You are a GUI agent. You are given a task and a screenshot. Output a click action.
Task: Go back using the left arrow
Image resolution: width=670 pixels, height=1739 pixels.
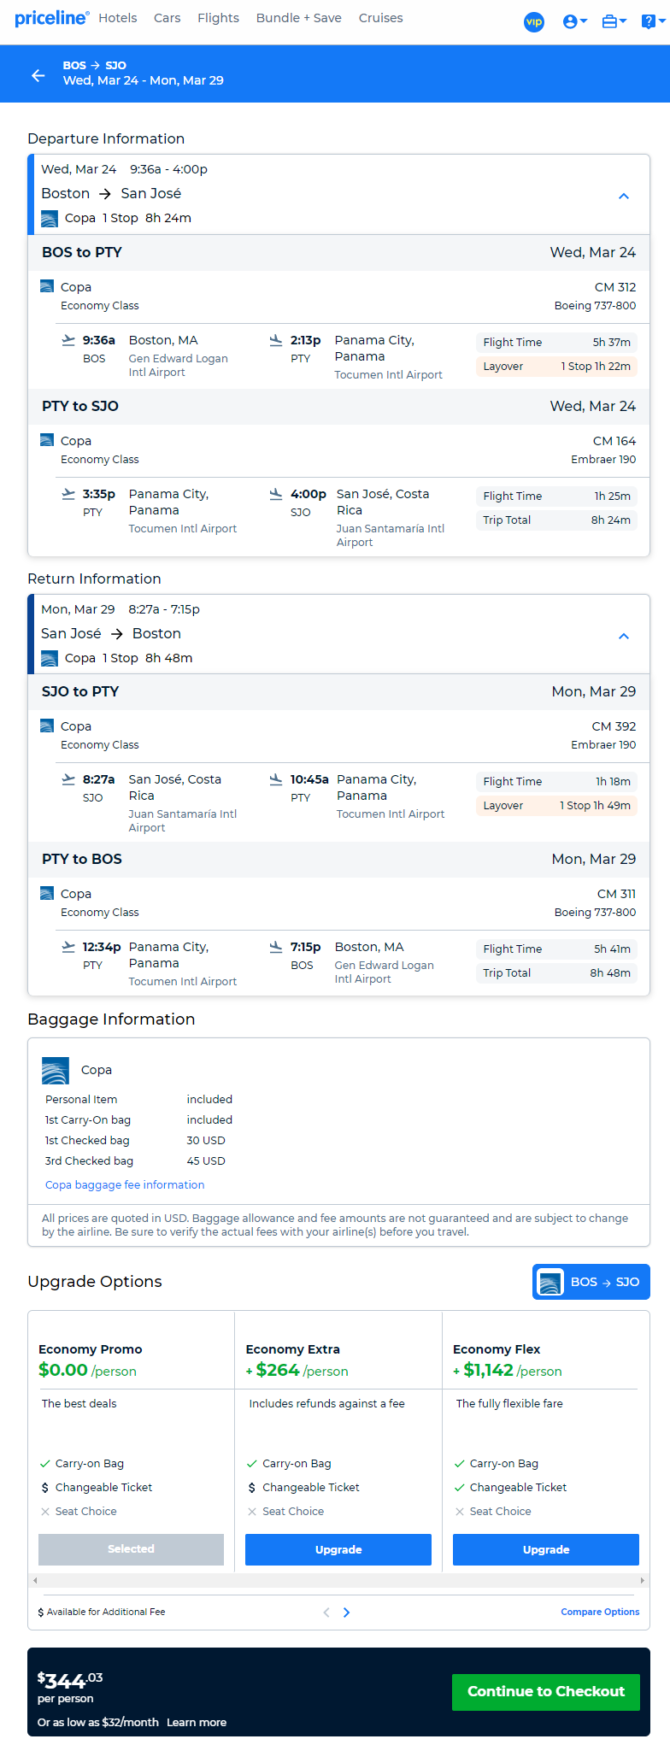38,75
